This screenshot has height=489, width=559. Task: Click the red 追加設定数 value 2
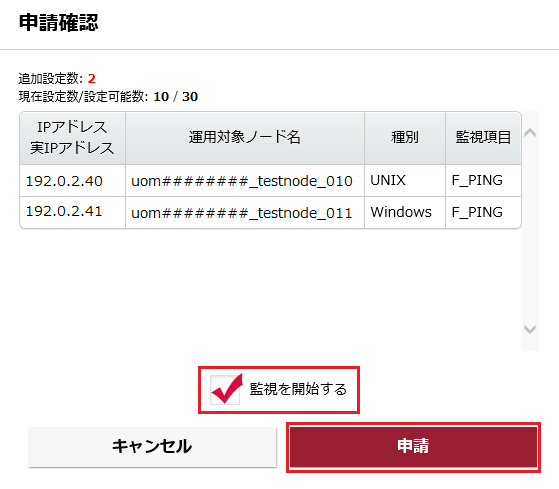tap(92, 79)
